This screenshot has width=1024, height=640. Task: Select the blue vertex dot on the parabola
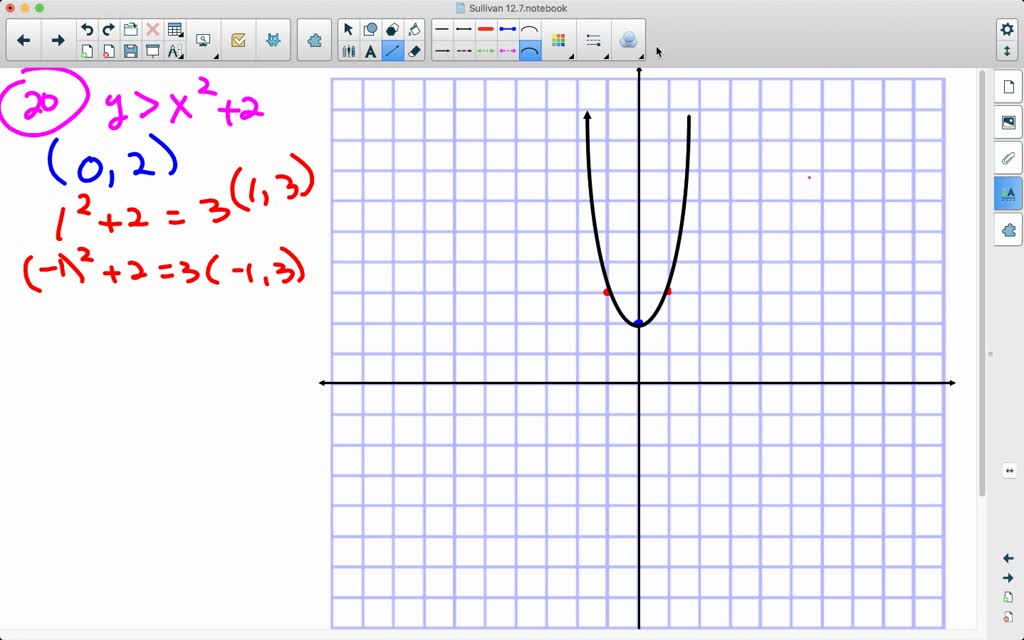point(639,323)
